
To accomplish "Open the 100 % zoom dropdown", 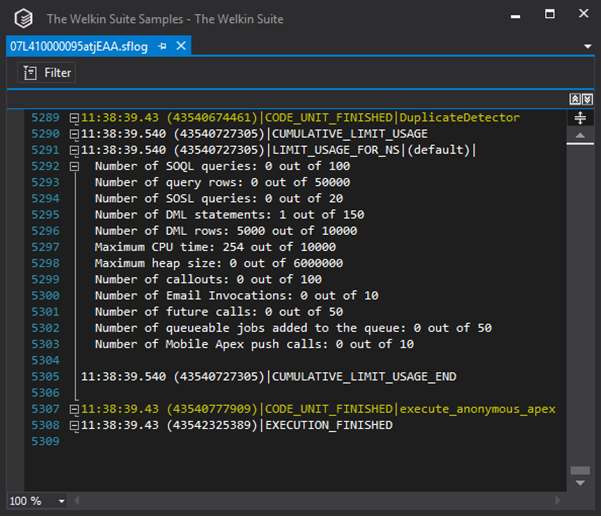I will (62, 501).
